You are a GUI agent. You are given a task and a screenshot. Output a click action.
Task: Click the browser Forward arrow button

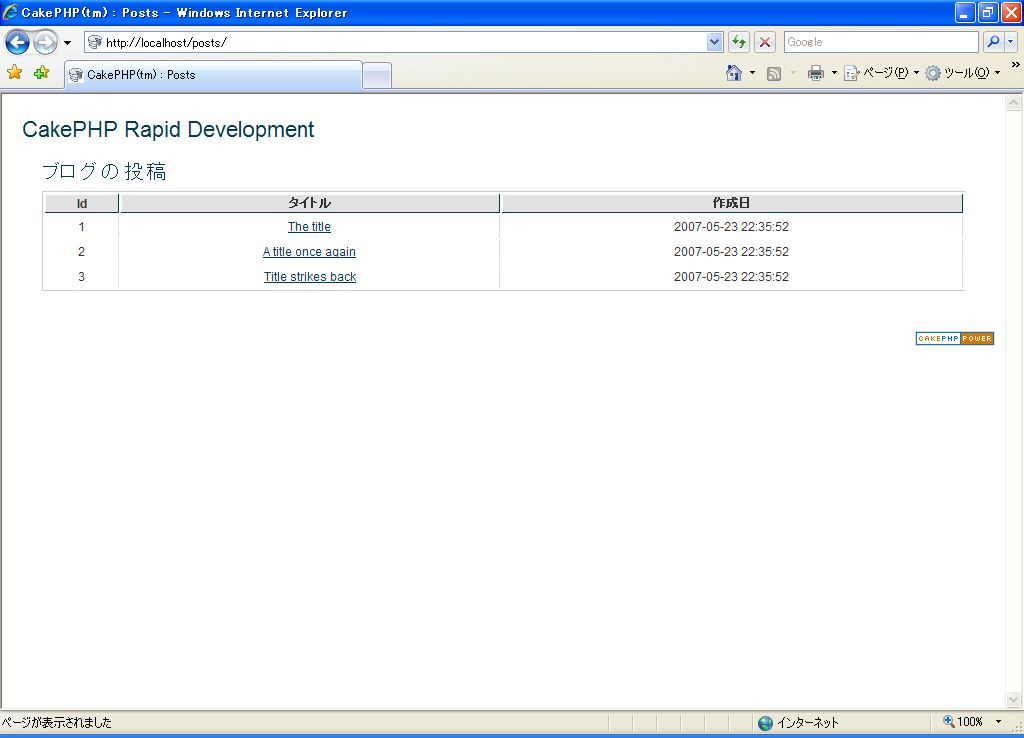[45, 42]
